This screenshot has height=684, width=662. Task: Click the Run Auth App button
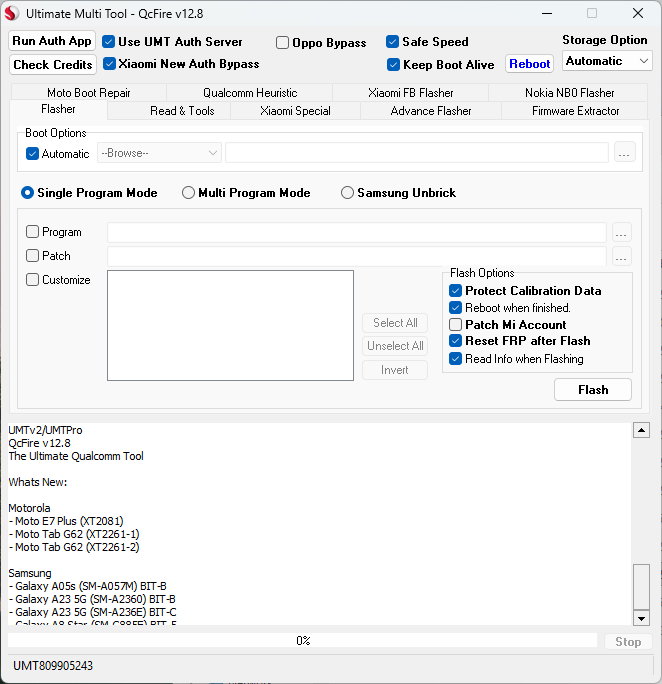tap(52, 41)
